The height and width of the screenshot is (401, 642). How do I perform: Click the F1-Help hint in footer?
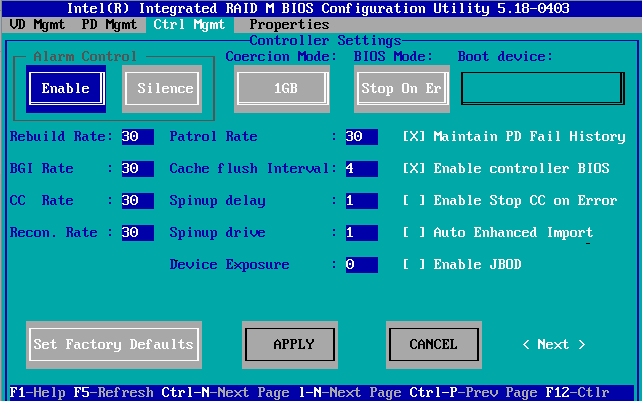coord(37,392)
